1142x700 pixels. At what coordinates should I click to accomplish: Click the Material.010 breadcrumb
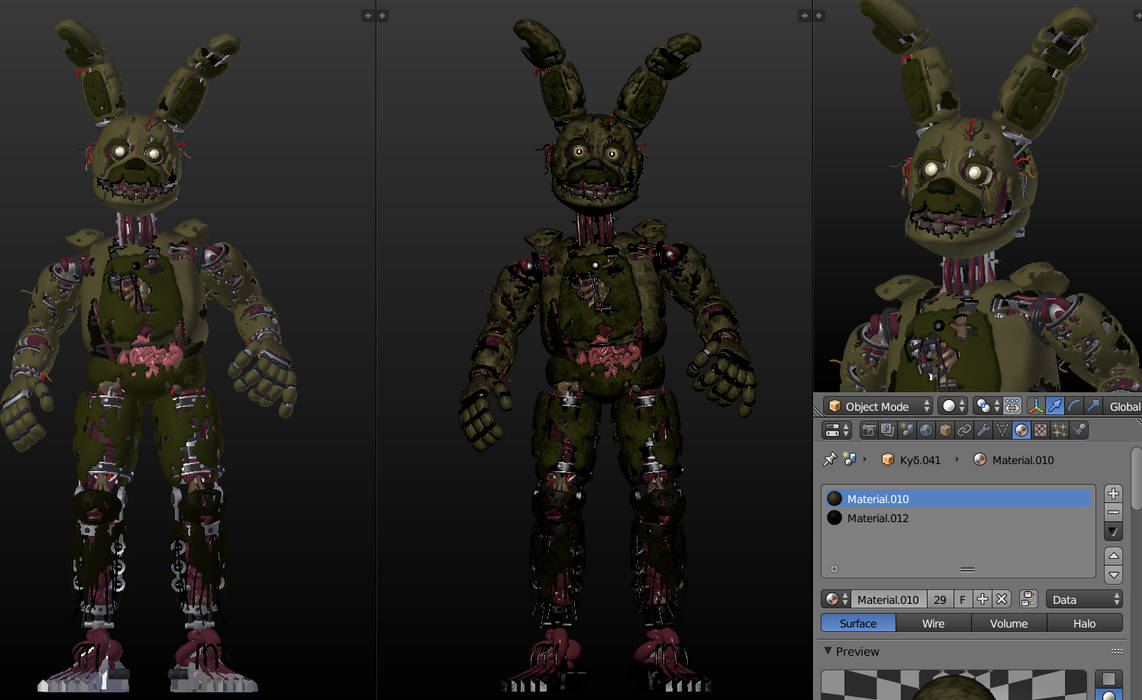pyautogui.click(x=1014, y=460)
